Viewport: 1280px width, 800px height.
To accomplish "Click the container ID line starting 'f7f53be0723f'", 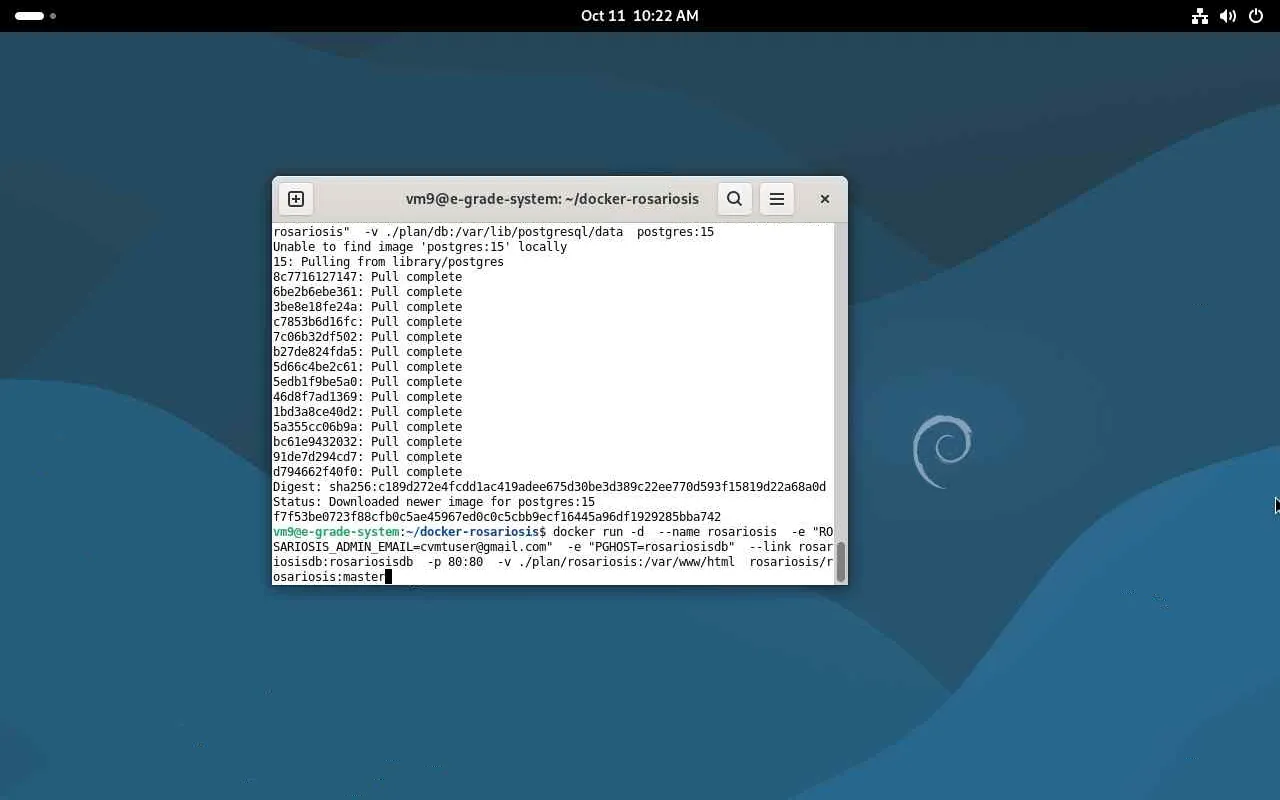I will click(x=497, y=517).
